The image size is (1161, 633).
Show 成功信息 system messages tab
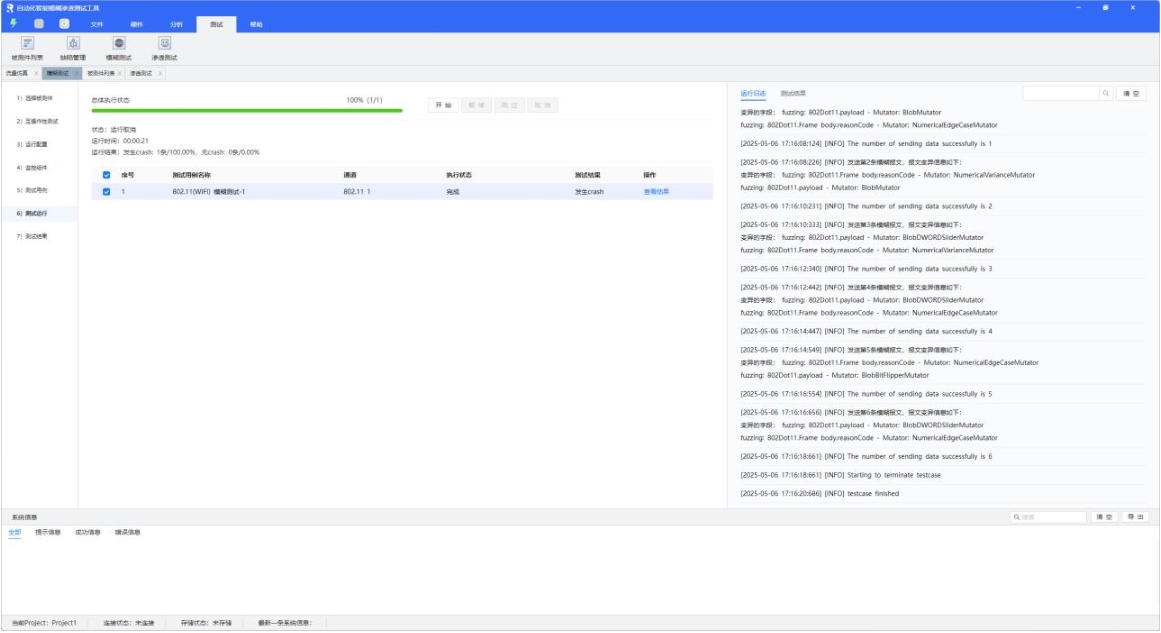click(x=87, y=532)
